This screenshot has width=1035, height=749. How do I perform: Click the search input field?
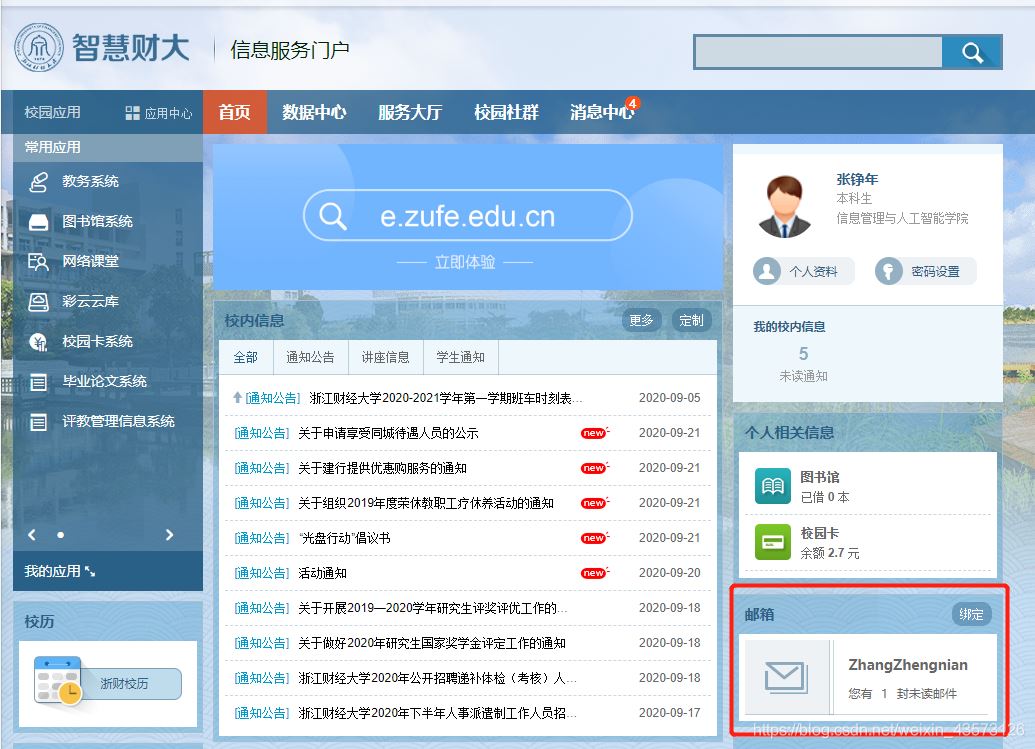[x=818, y=51]
